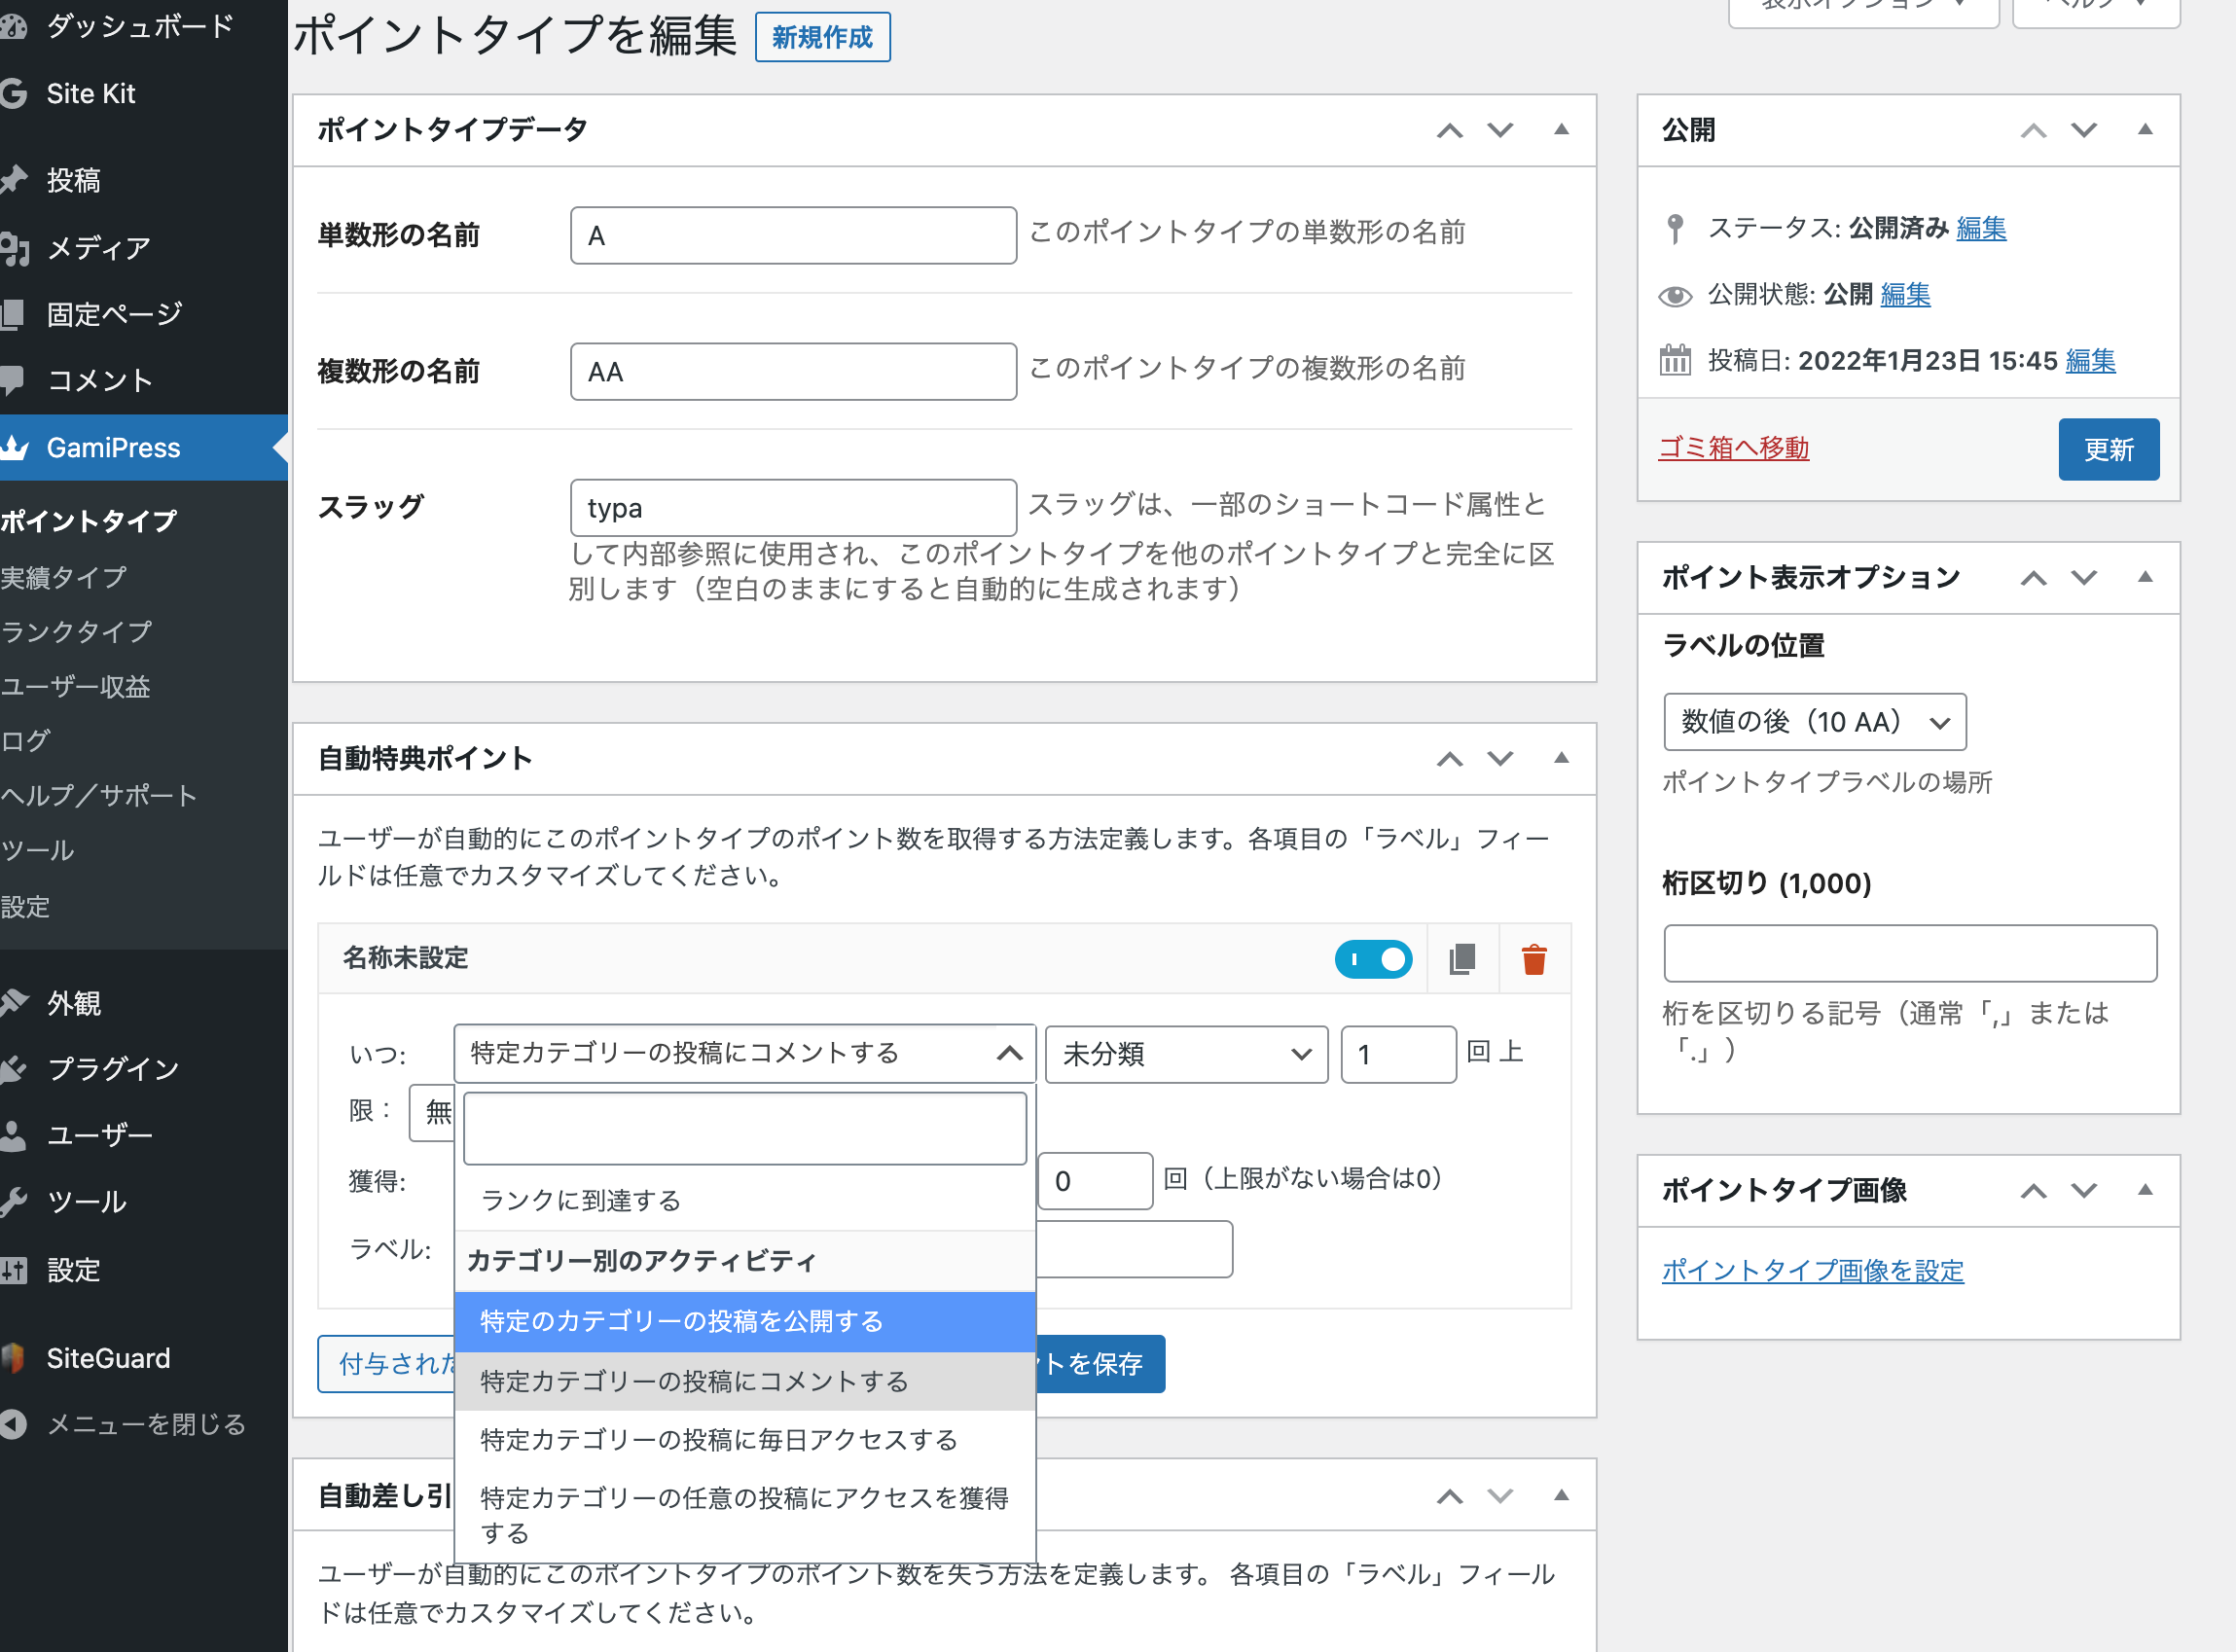
Task: Focus the 複数形の名前 field
Action: click(793, 372)
